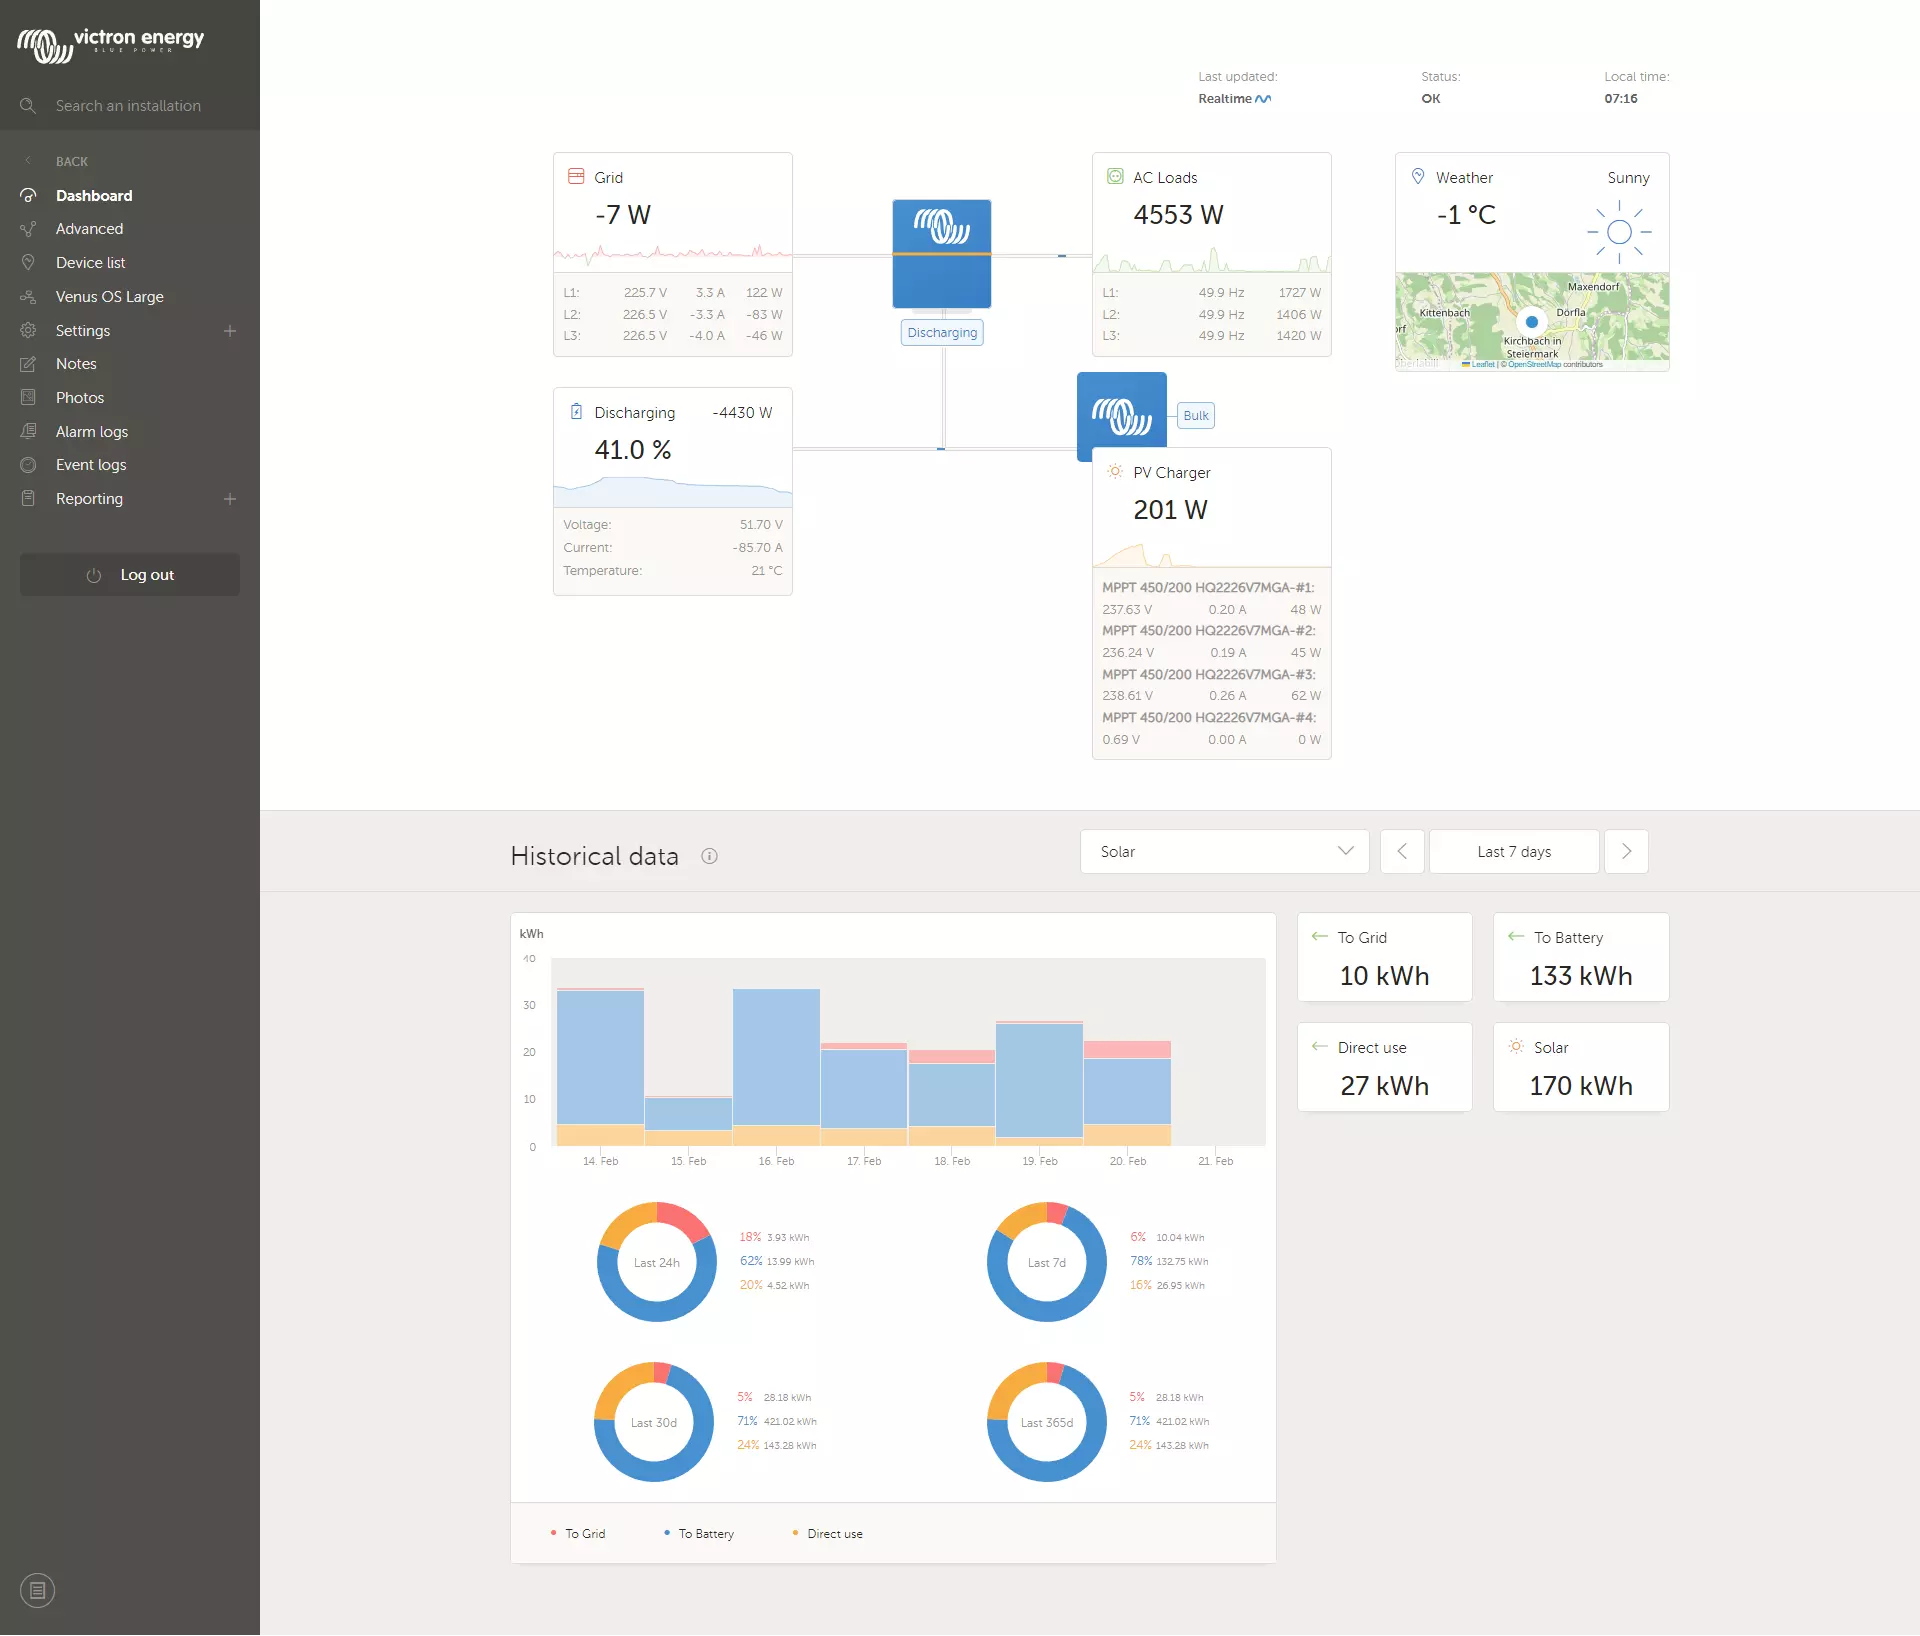The height and width of the screenshot is (1636, 1920).
Task: Open the Solar data type dropdown
Action: pyautogui.click(x=1224, y=851)
